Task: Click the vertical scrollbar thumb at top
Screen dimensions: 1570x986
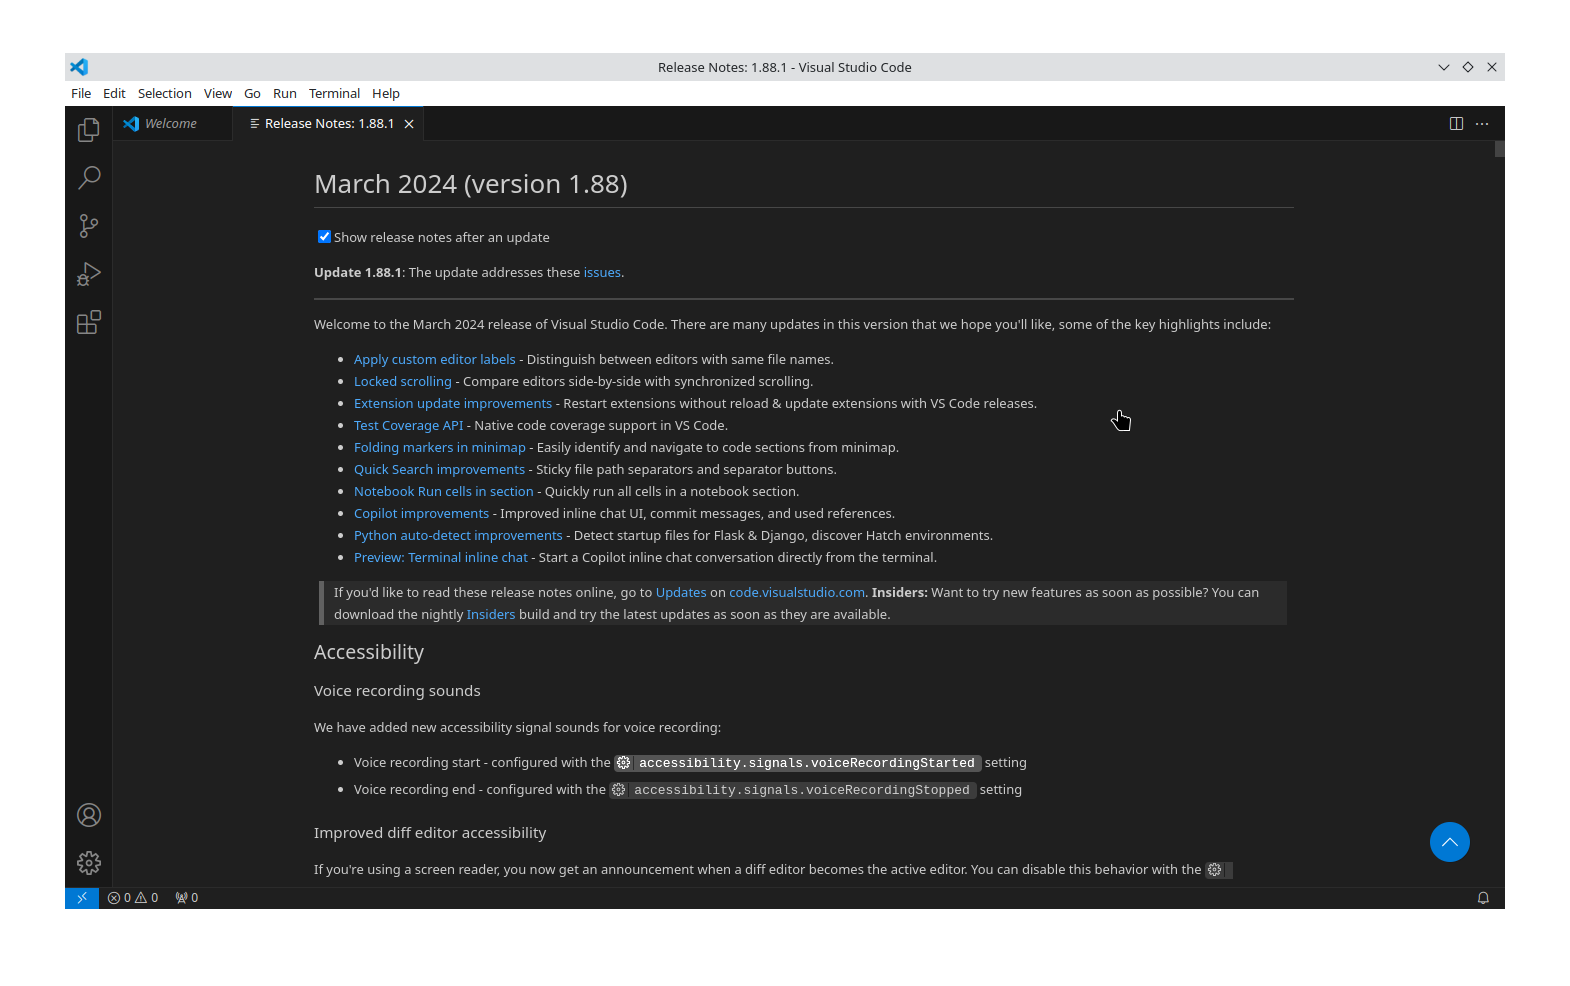Action: click(x=1499, y=149)
